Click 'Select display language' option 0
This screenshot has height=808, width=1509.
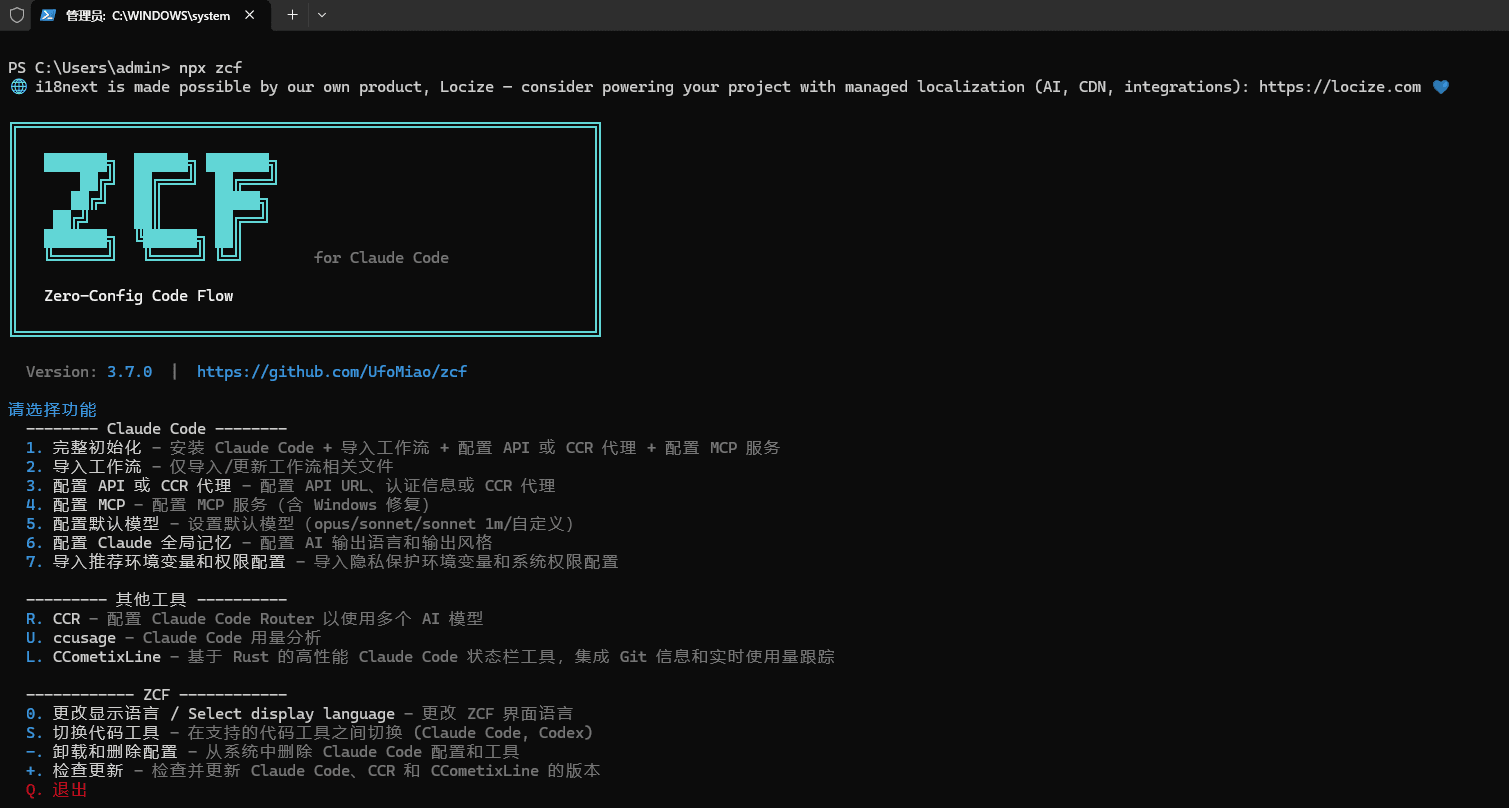click(300, 714)
